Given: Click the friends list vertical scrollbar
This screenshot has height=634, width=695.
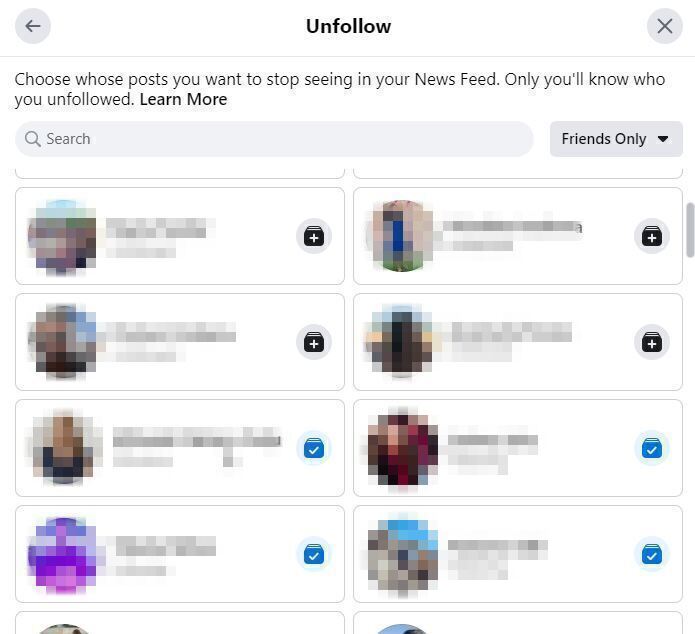Looking at the screenshot, I should pyautogui.click(x=690, y=230).
